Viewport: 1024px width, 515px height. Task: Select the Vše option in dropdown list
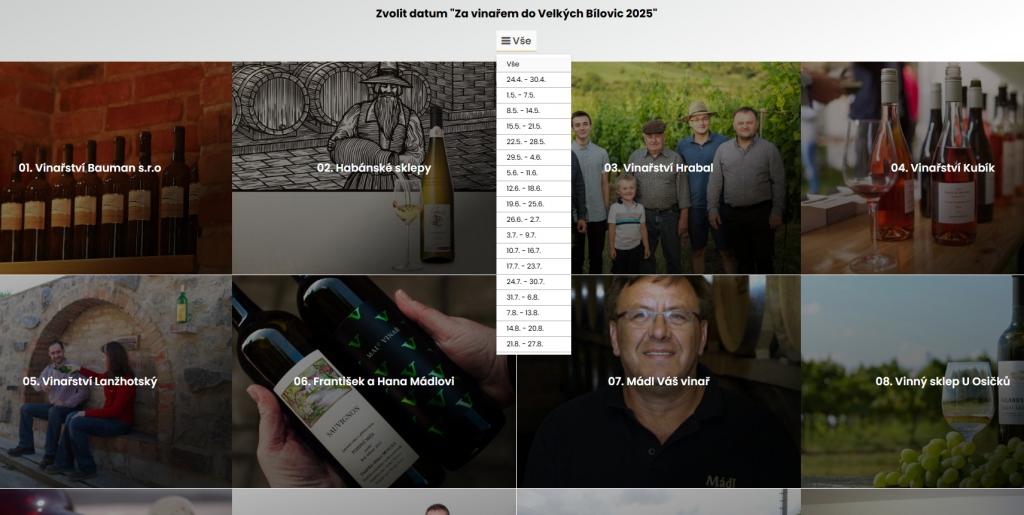pyautogui.click(x=534, y=64)
